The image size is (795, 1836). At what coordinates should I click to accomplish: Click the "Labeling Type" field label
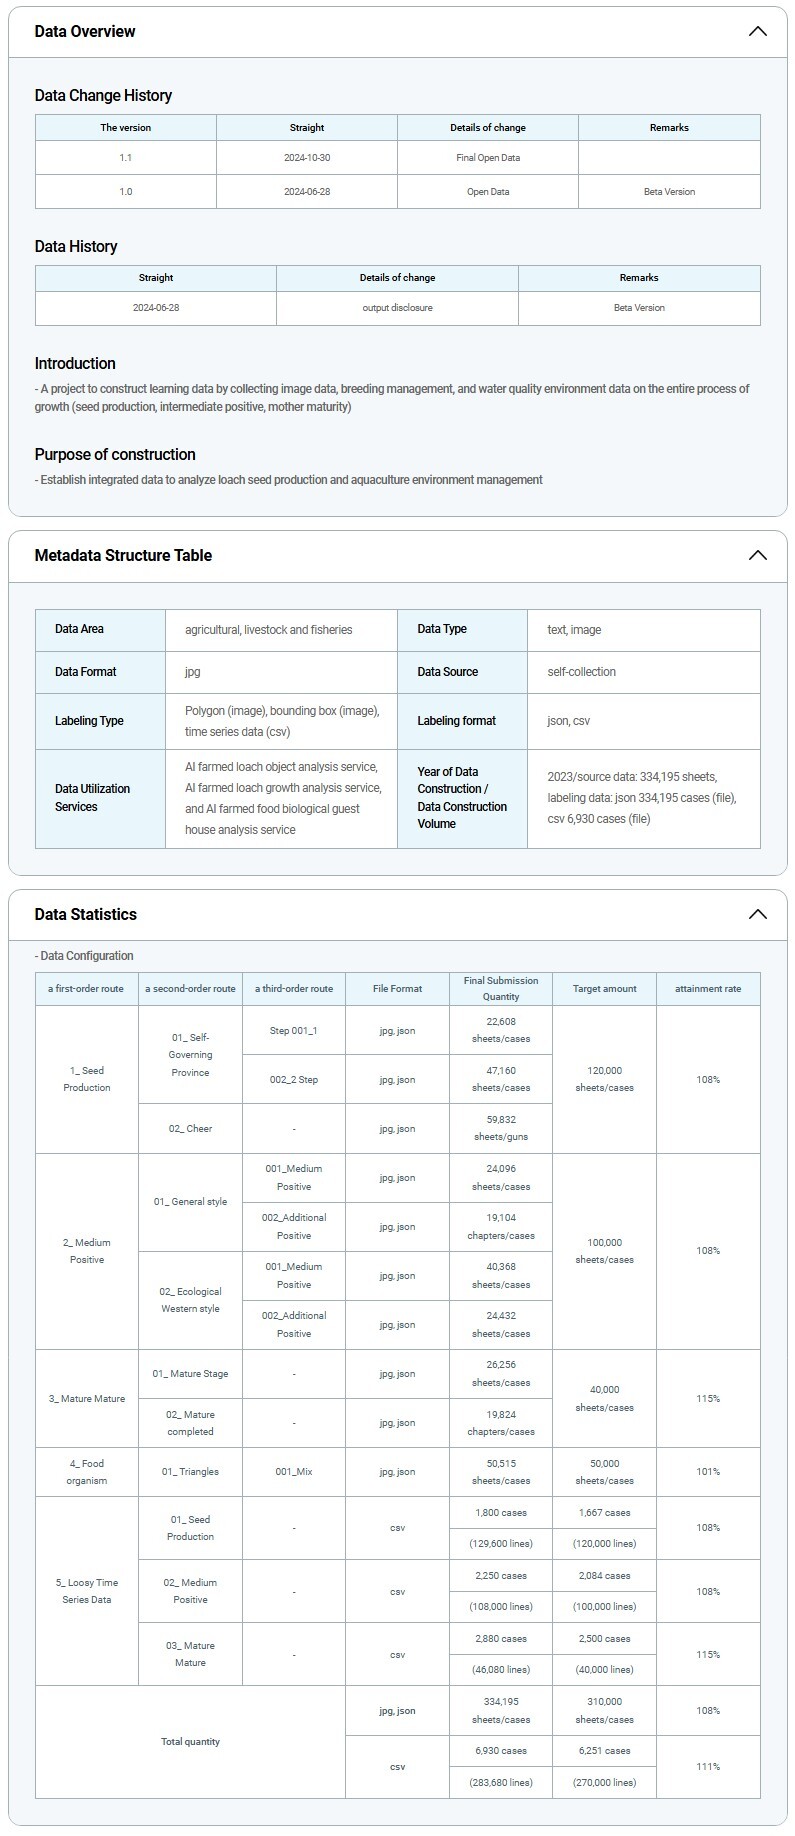[89, 721]
